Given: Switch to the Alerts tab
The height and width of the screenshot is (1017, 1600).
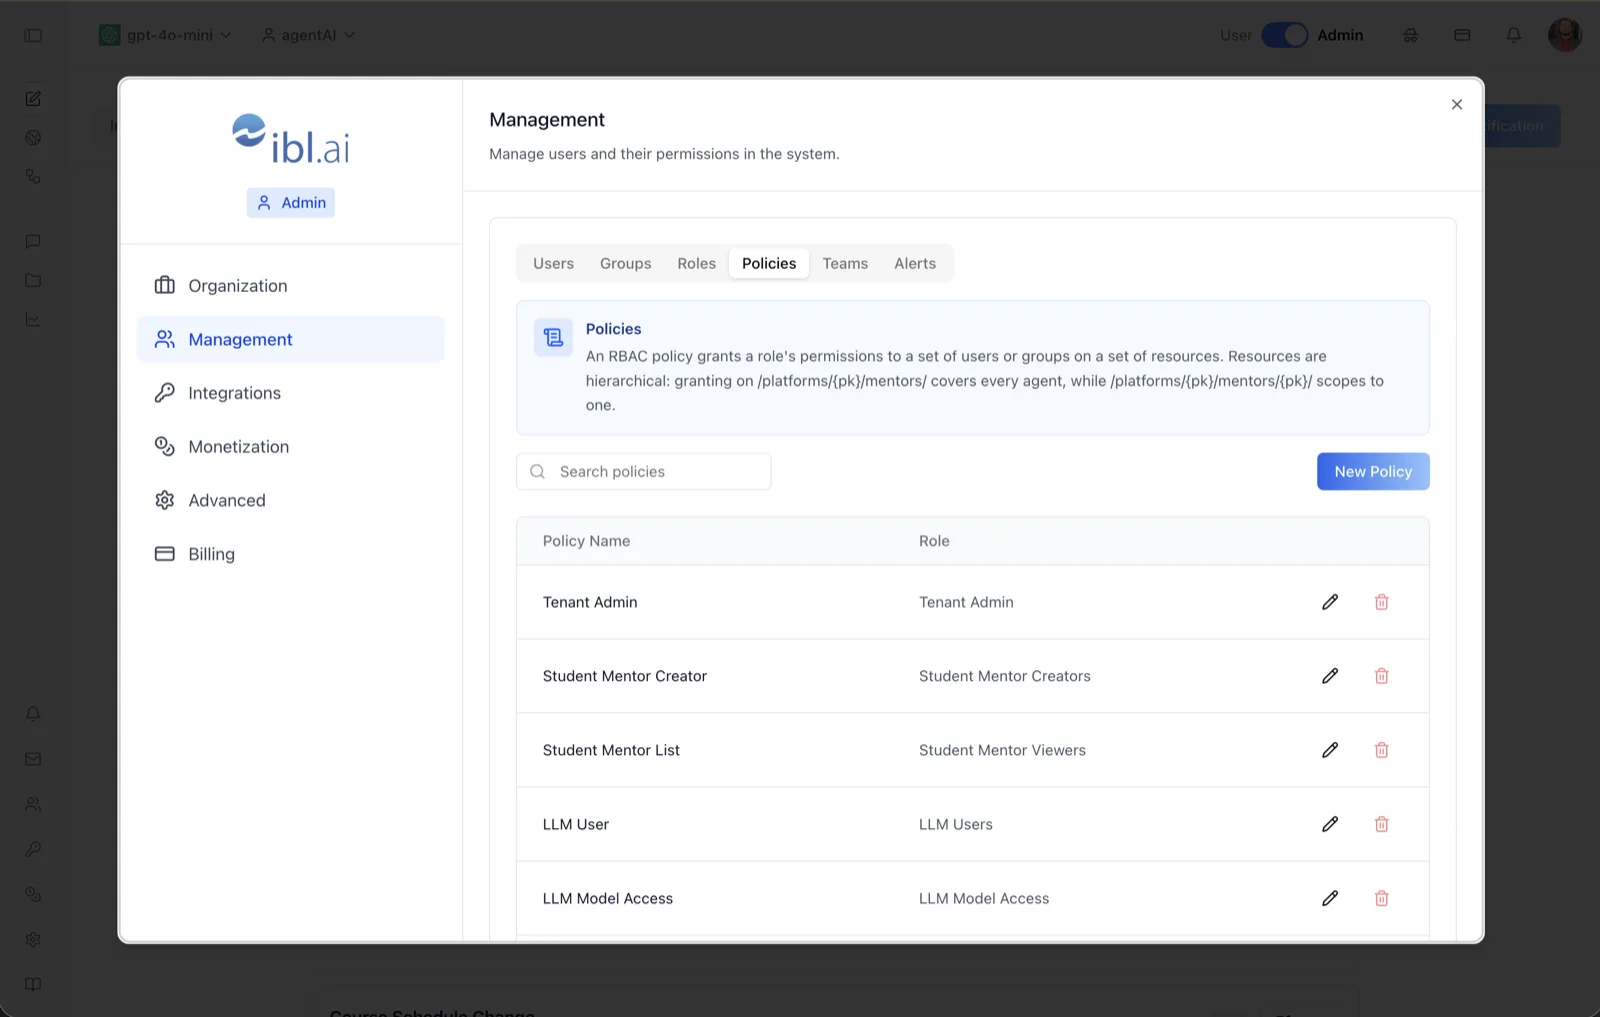Looking at the screenshot, I should click(915, 263).
